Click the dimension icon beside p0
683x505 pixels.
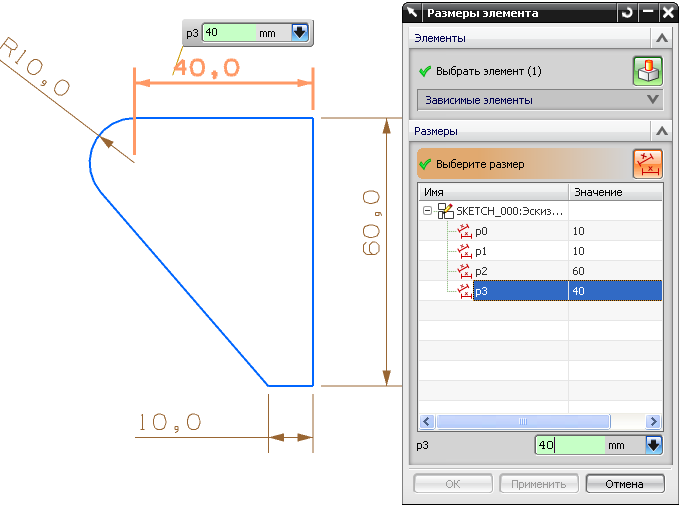pyautogui.click(x=464, y=231)
